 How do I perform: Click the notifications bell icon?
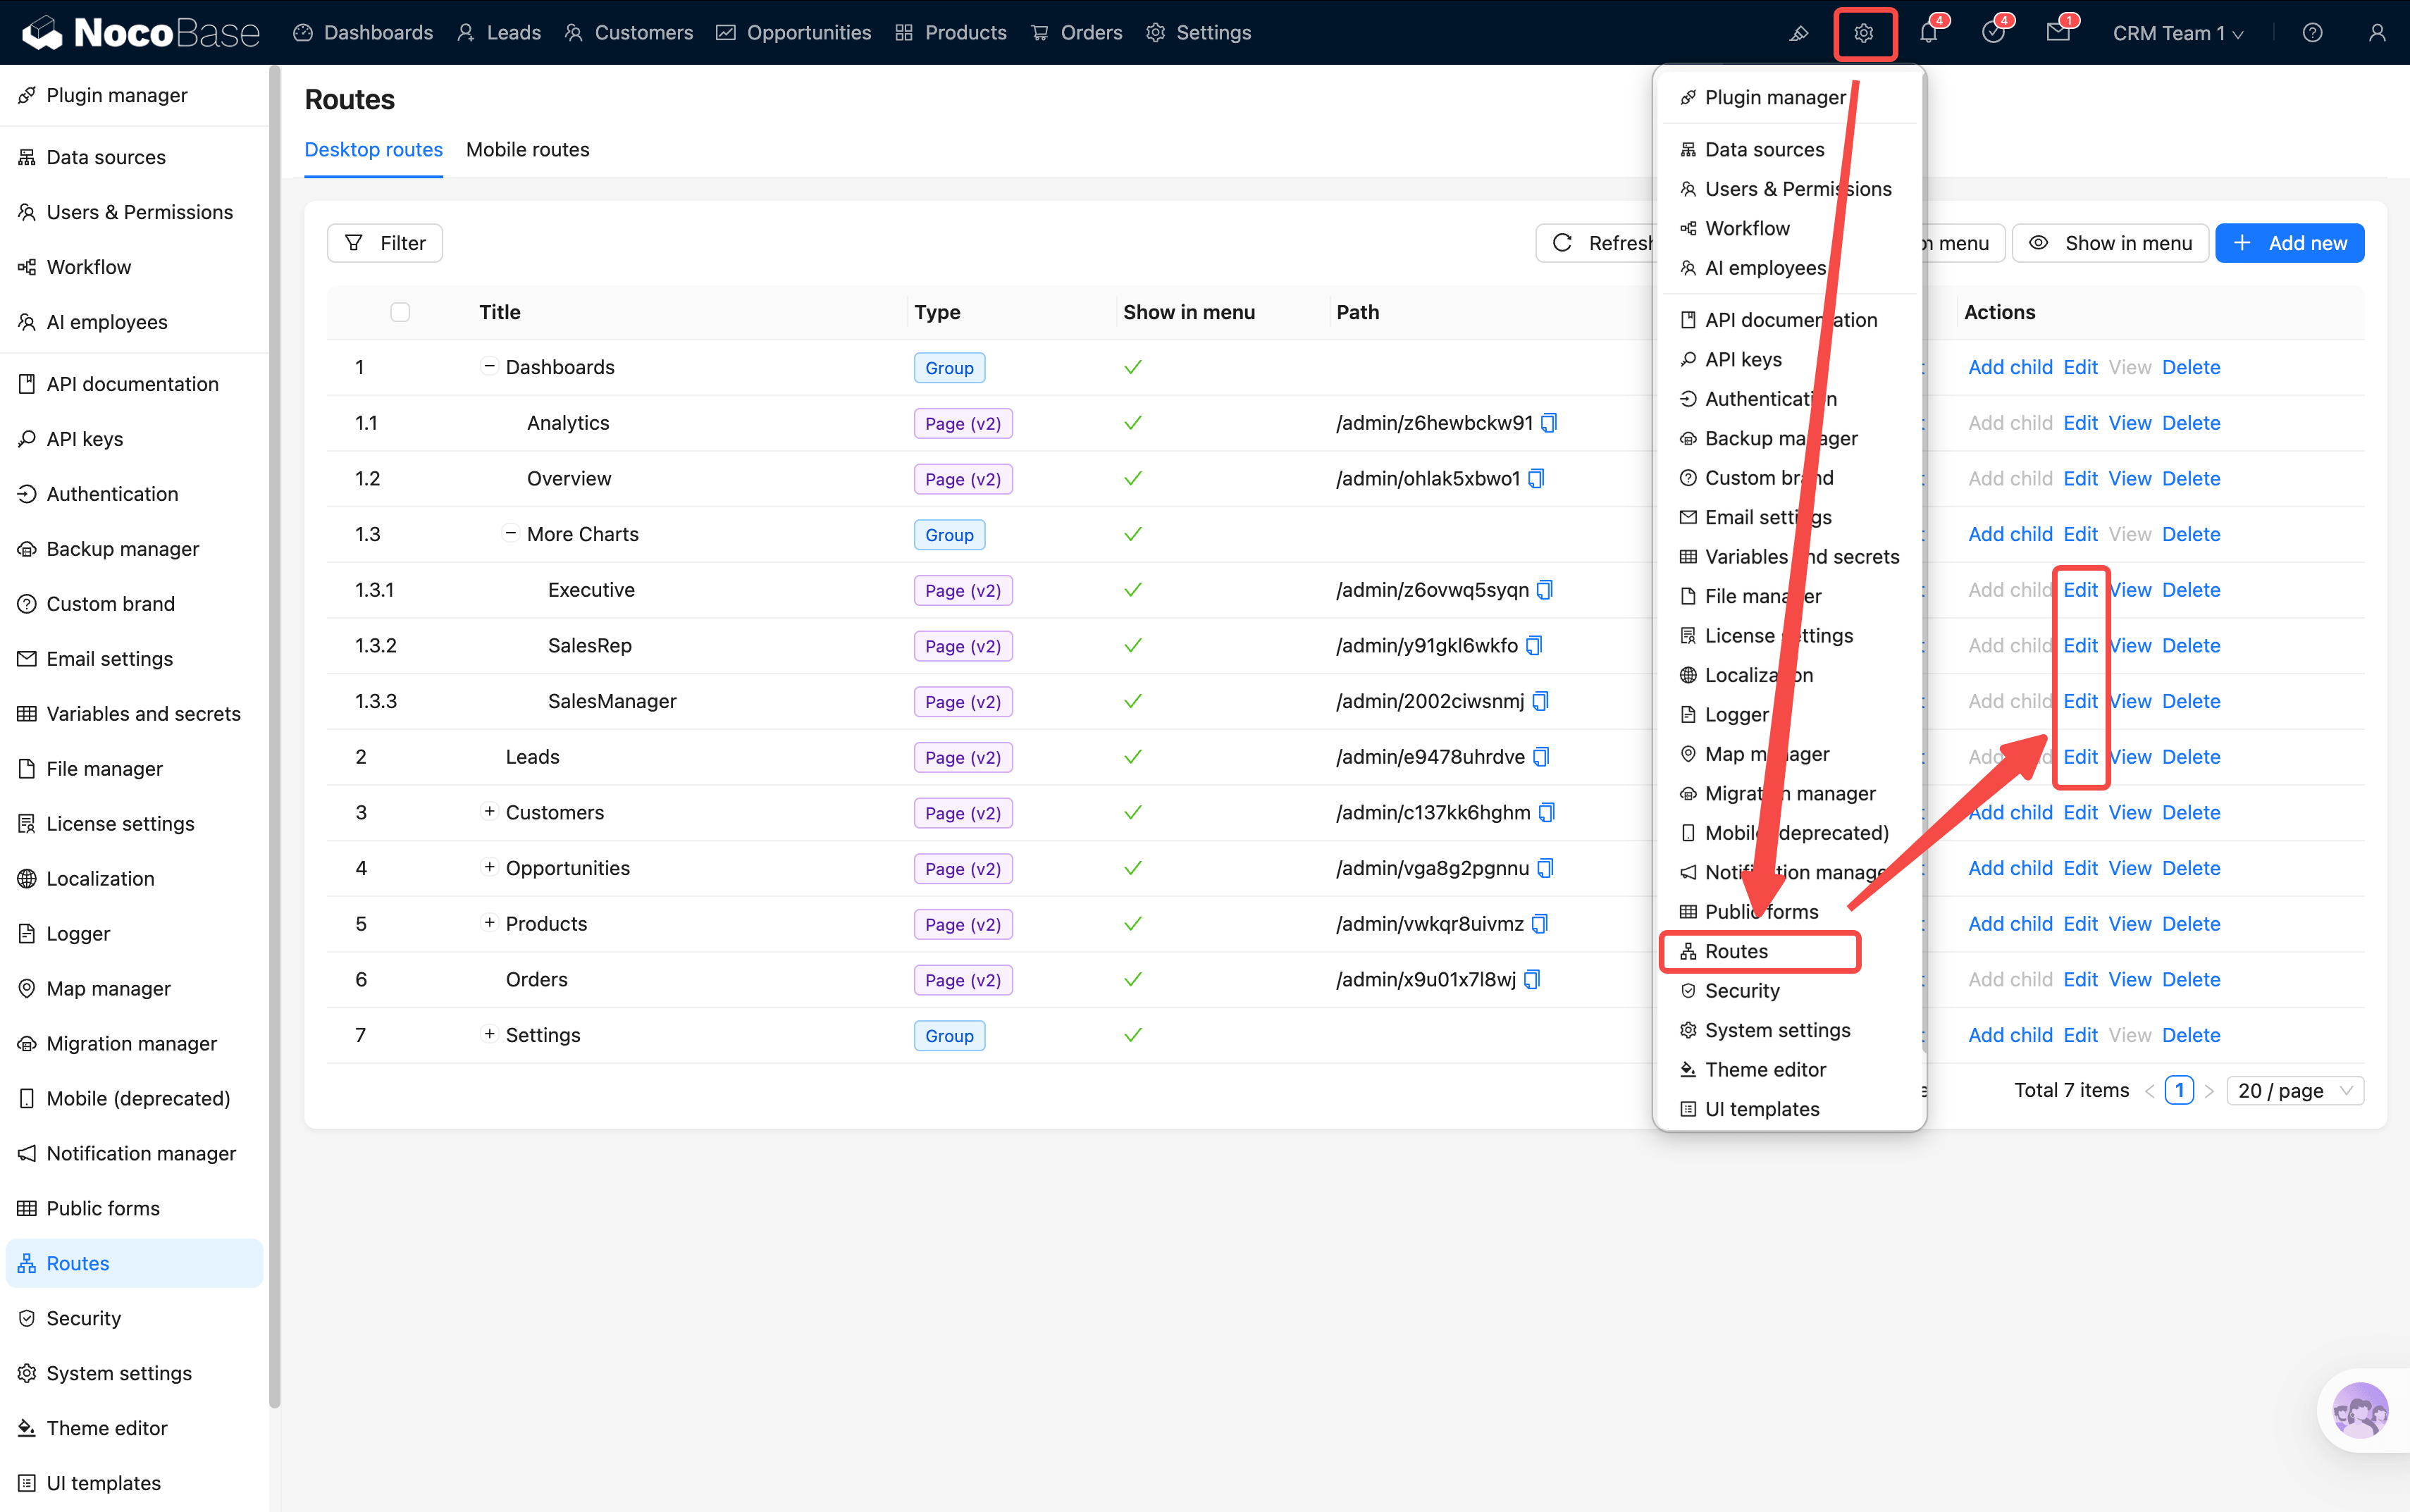[x=1928, y=33]
